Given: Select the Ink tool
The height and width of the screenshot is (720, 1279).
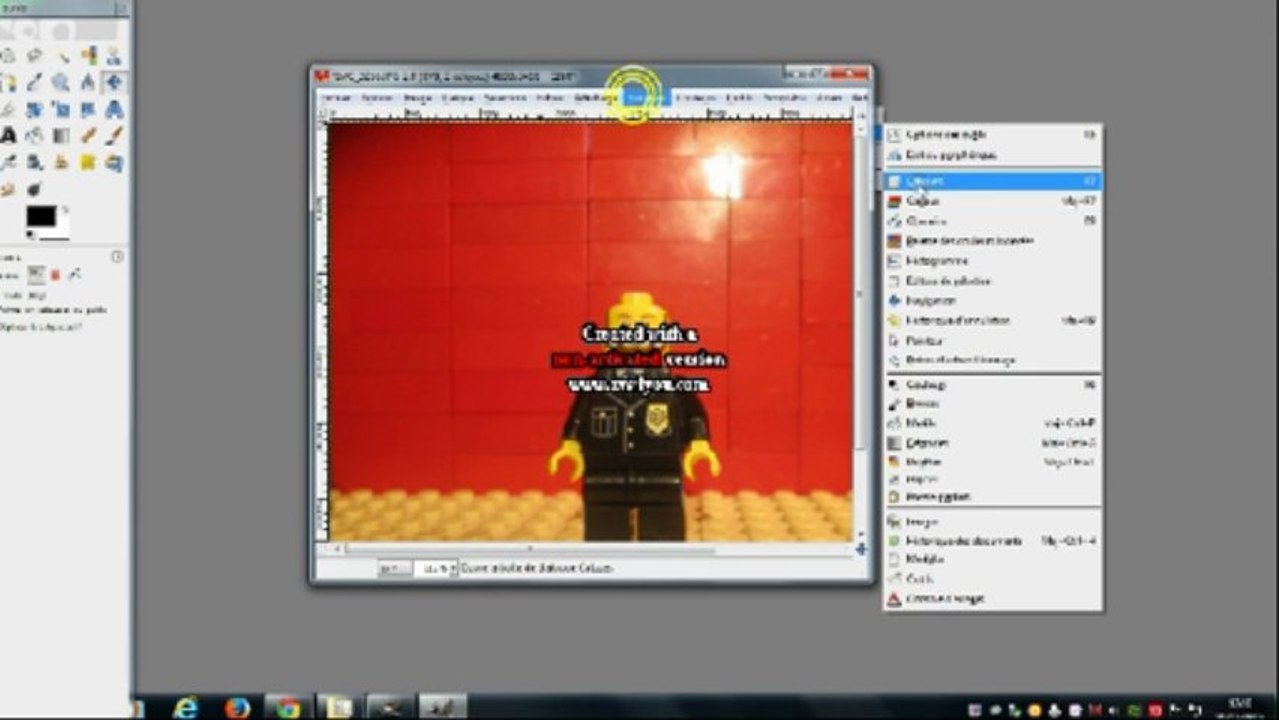Looking at the screenshot, I should 34,162.
